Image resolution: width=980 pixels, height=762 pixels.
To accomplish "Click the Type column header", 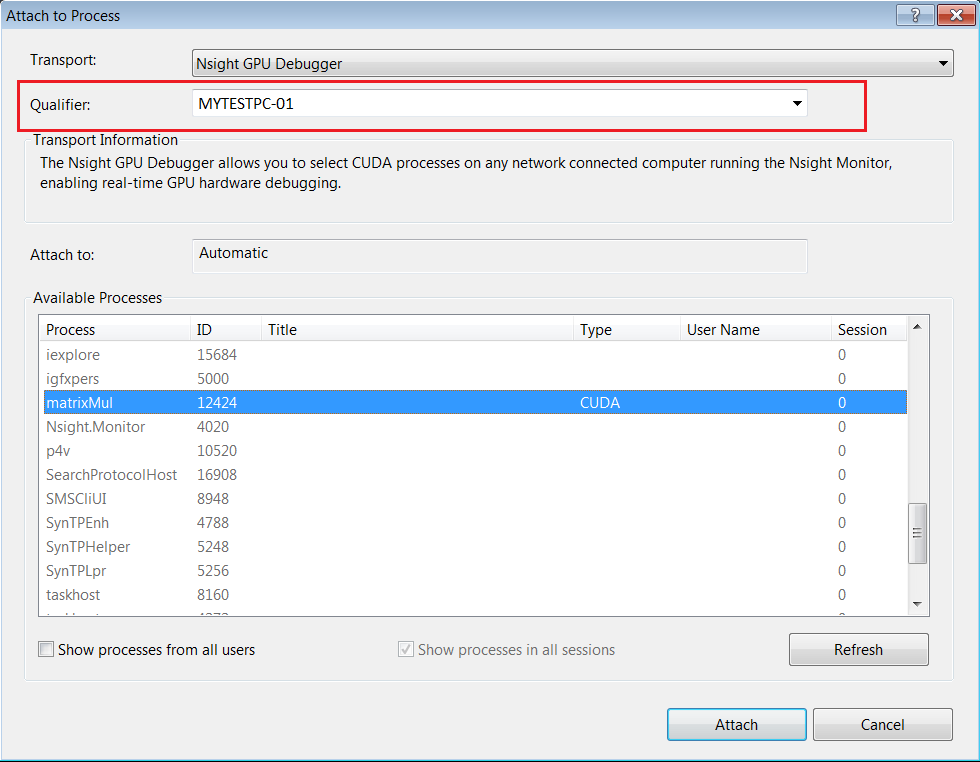I will [625, 329].
